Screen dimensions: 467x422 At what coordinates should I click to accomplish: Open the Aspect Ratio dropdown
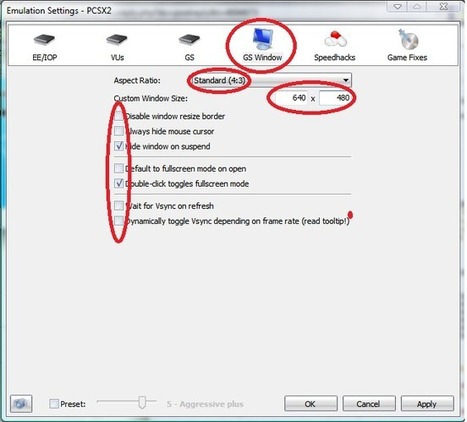point(269,80)
